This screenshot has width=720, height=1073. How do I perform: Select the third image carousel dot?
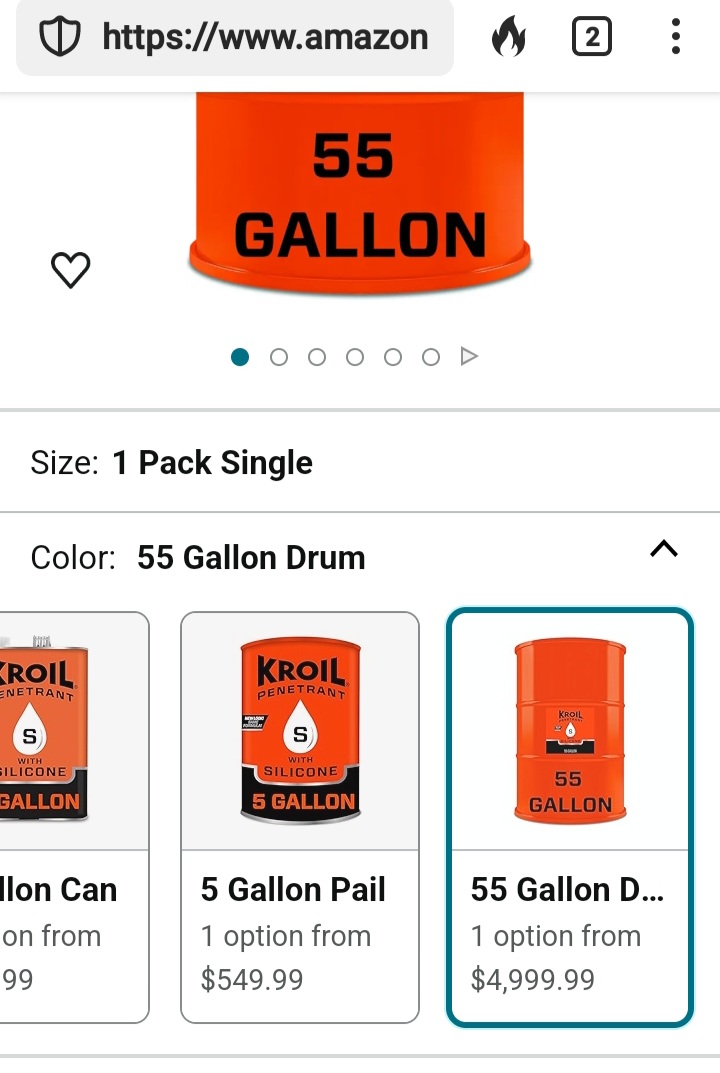[317, 357]
